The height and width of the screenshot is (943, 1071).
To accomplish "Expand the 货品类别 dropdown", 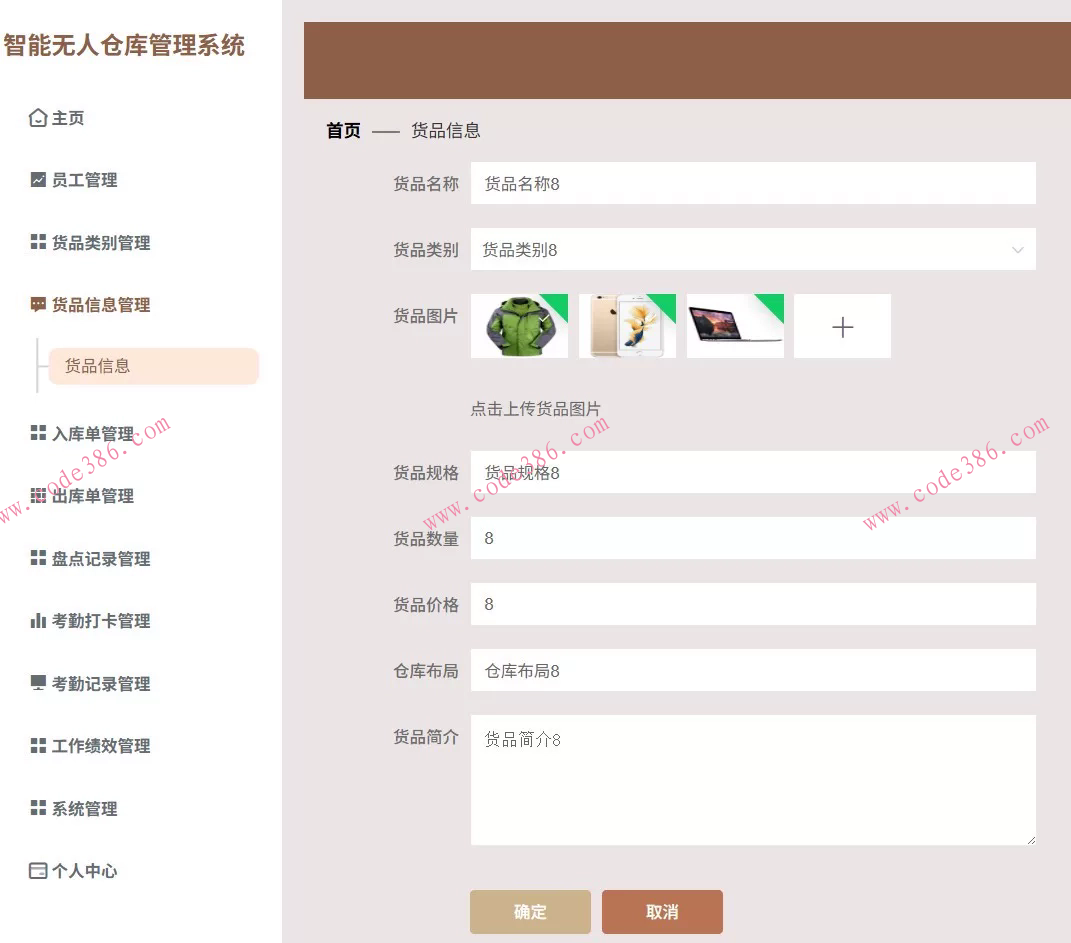I will [x=1018, y=249].
